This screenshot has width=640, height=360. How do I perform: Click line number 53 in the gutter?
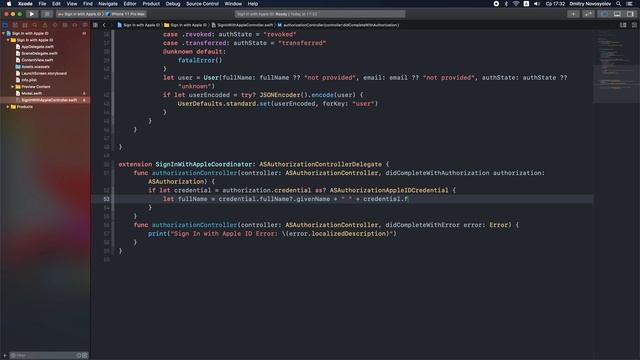(106, 199)
